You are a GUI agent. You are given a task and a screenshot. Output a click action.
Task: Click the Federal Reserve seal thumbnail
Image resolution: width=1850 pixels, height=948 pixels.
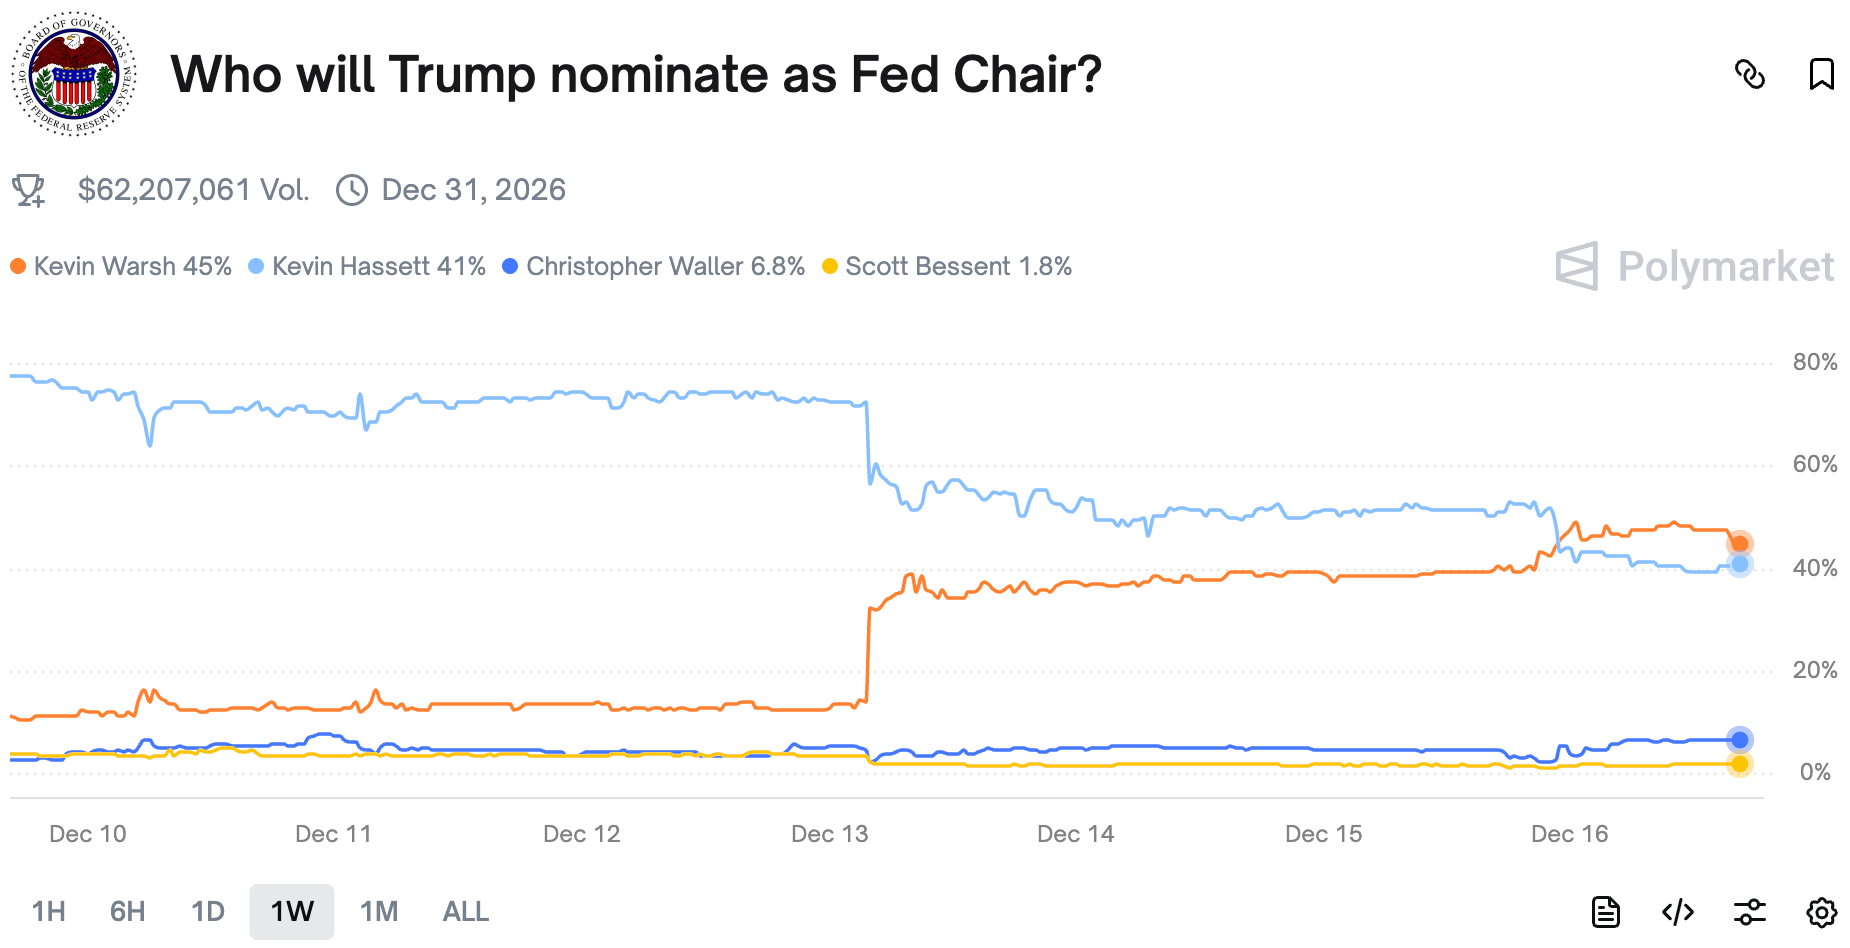(x=74, y=74)
